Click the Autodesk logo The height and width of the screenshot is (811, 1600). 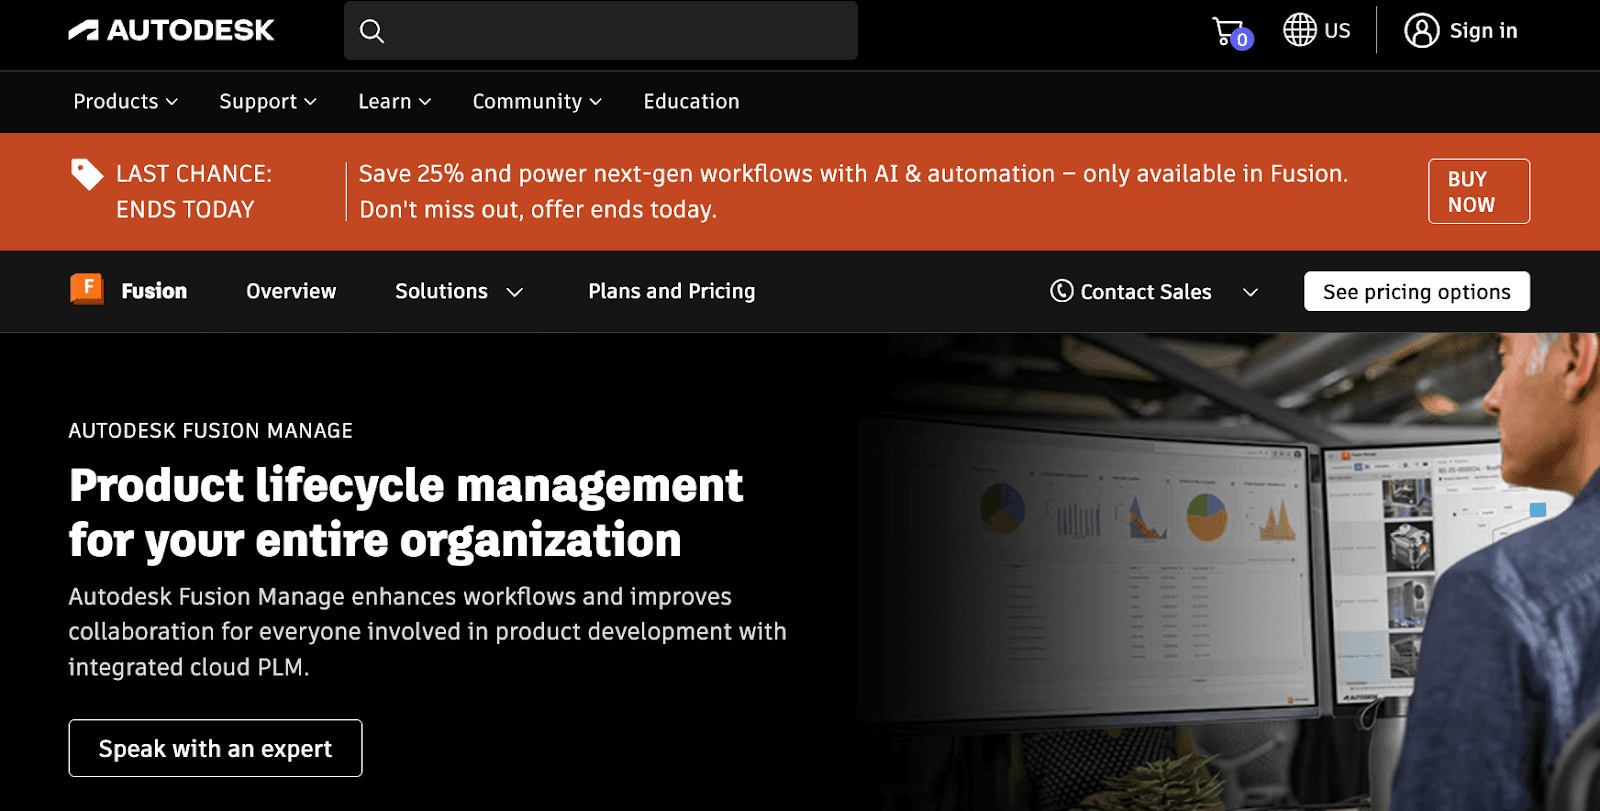(x=171, y=31)
